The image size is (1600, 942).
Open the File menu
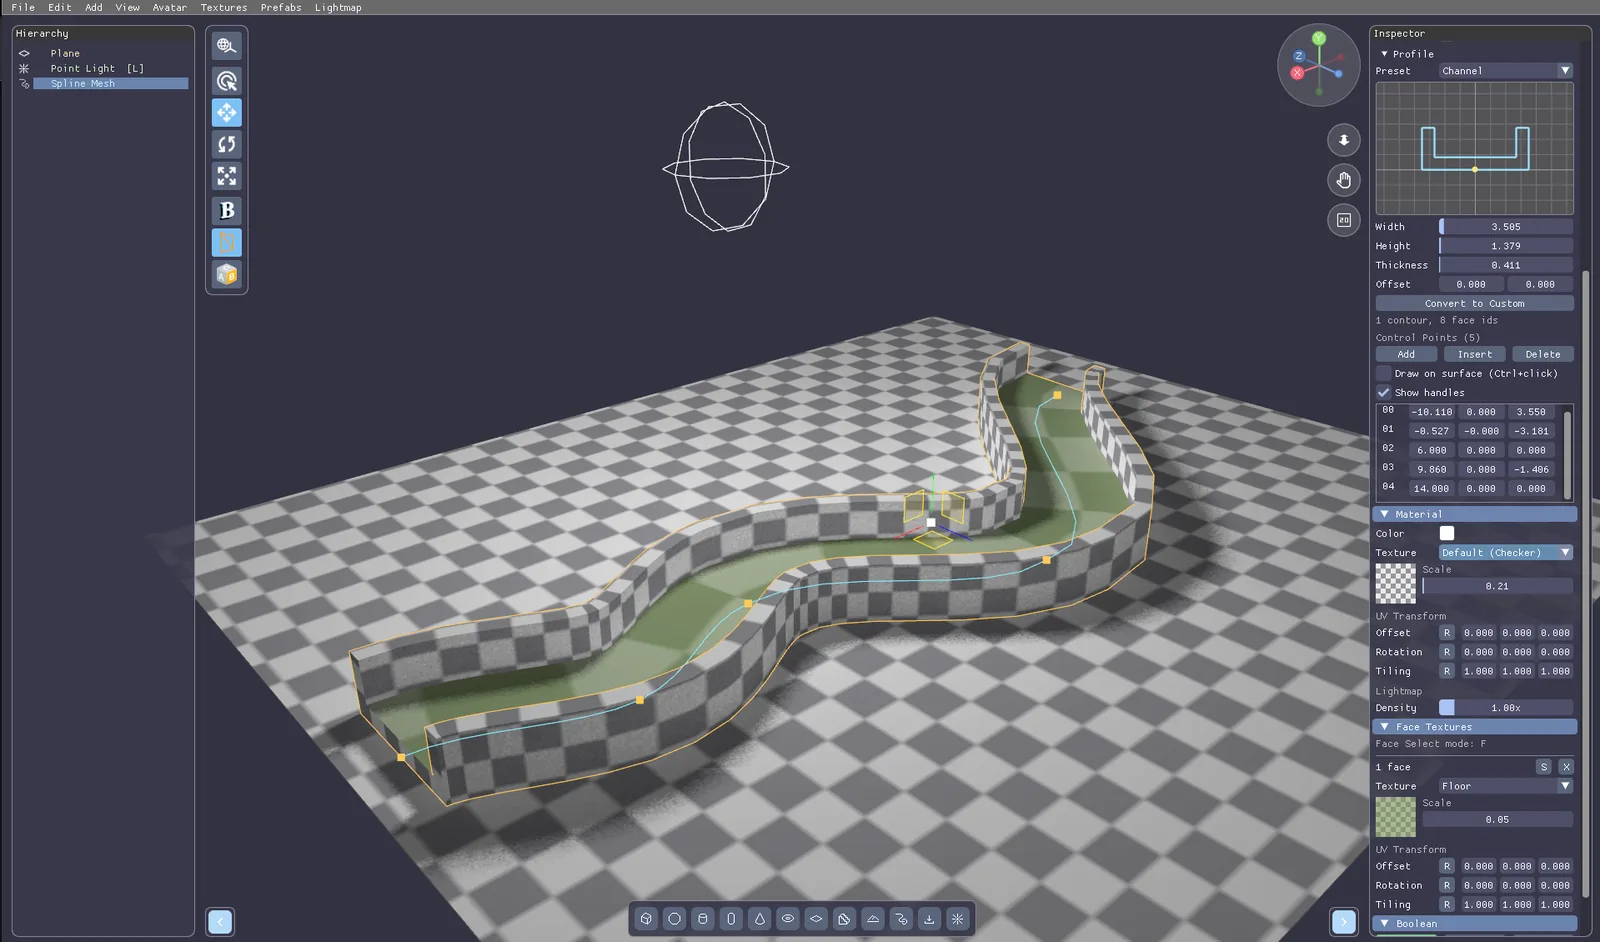coord(23,7)
